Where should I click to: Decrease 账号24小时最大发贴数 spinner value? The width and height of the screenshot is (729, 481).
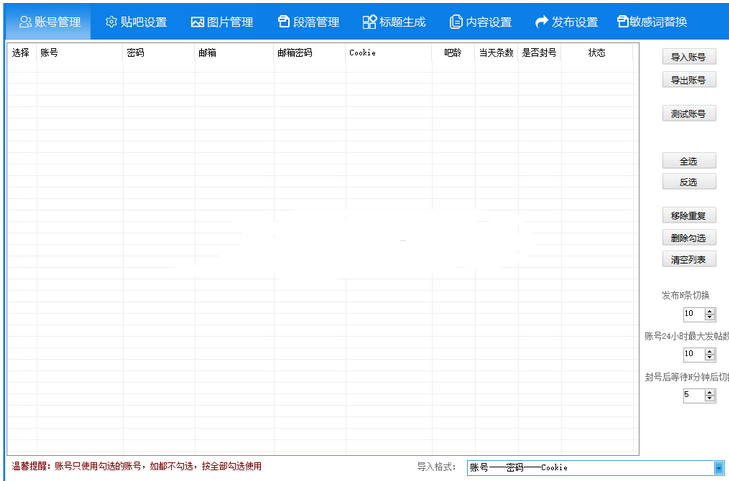pyautogui.click(x=710, y=358)
